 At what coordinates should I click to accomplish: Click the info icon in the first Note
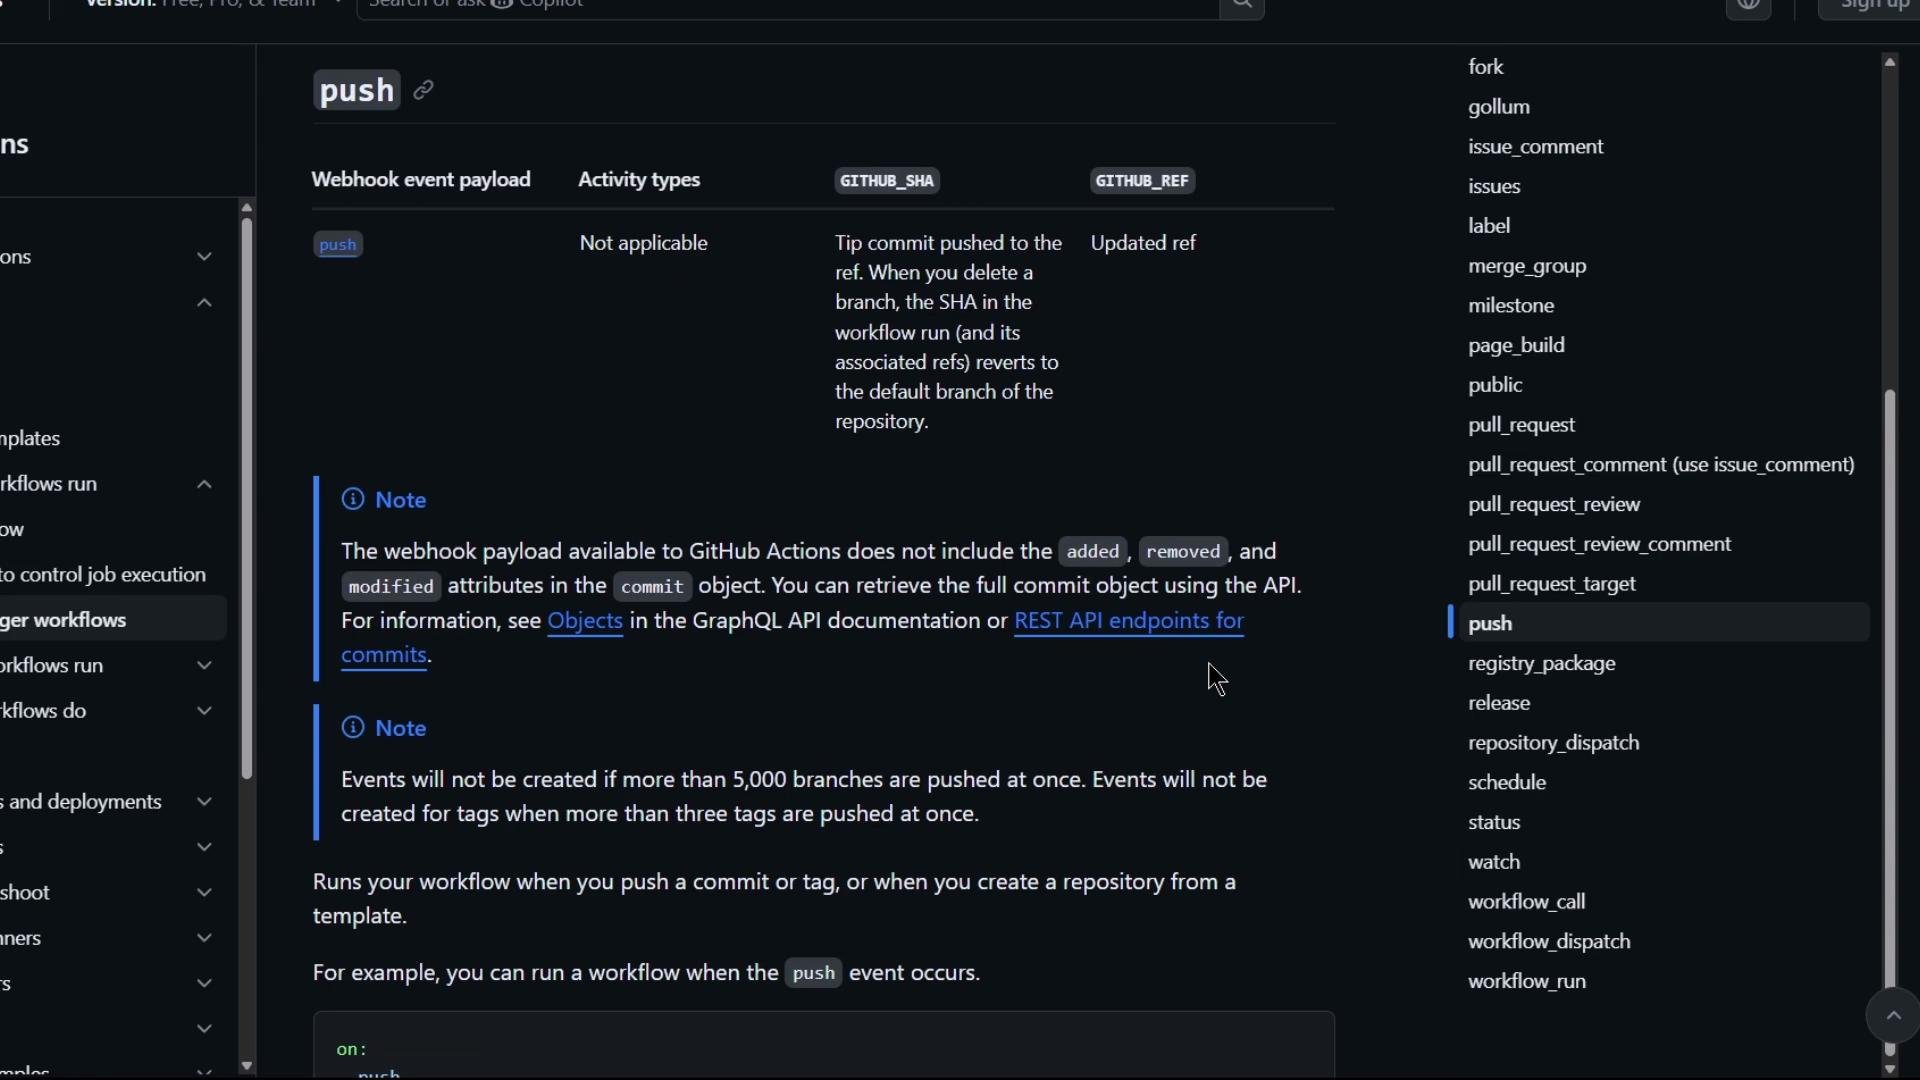point(353,499)
